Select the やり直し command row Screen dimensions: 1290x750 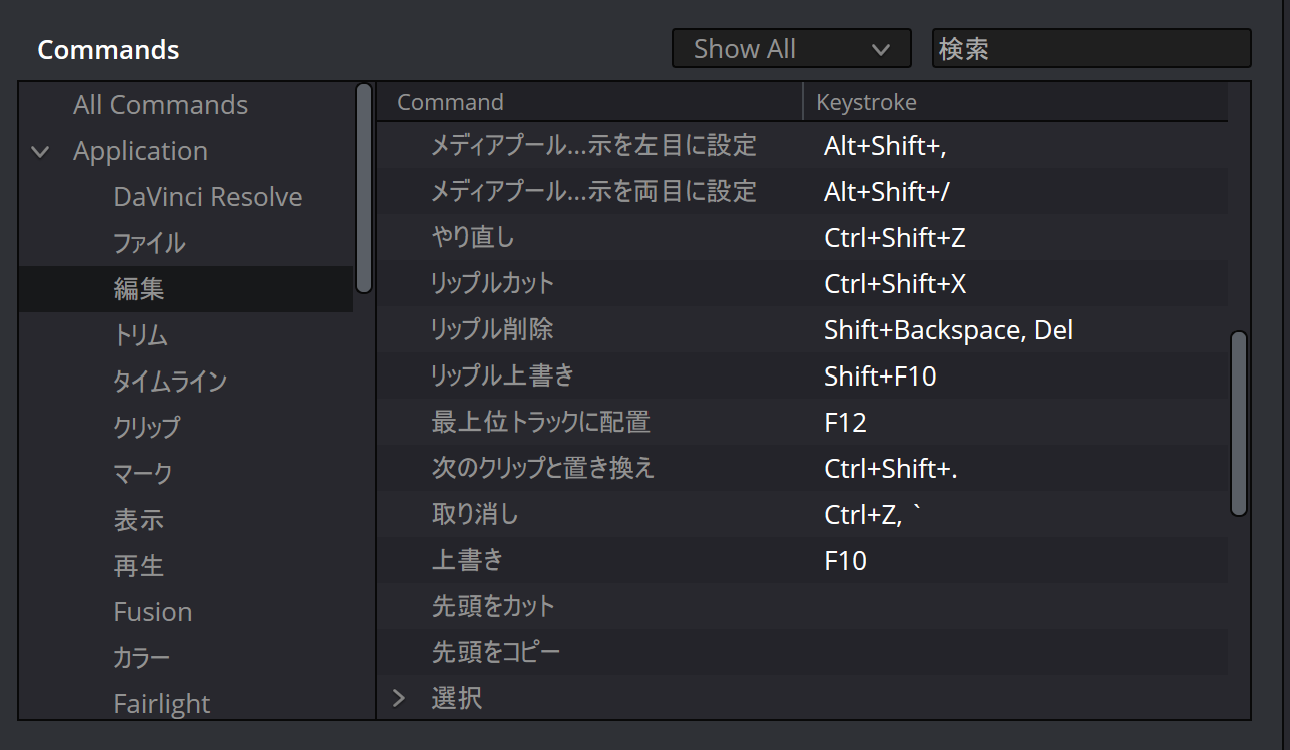[x=803, y=237]
